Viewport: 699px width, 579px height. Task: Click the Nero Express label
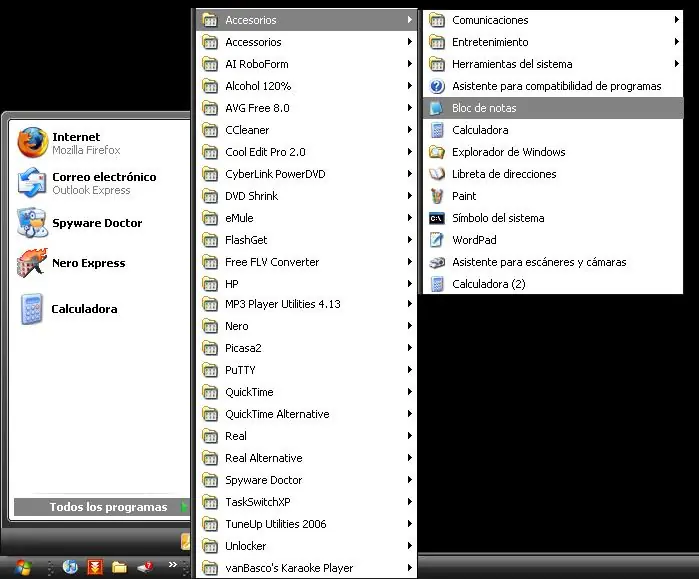pos(89,263)
